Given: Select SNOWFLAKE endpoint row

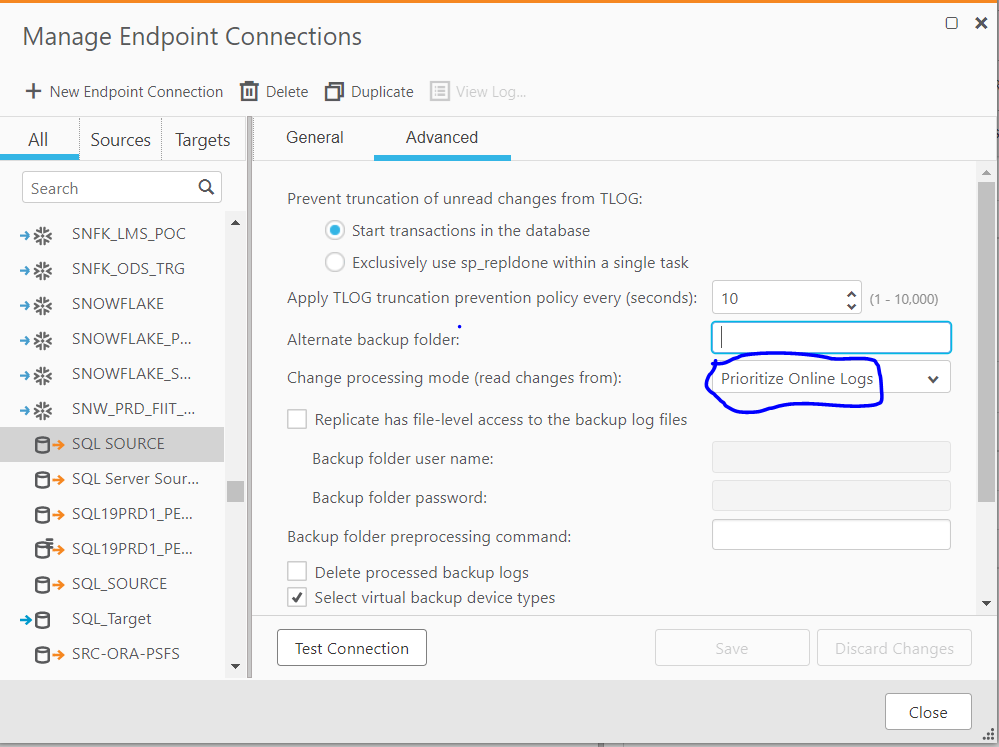Looking at the screenshot, I should [x=112, y=304].
